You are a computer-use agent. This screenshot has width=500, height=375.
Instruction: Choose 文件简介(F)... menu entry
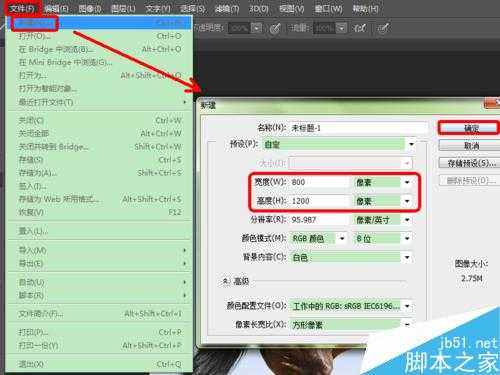click(99, 314)
